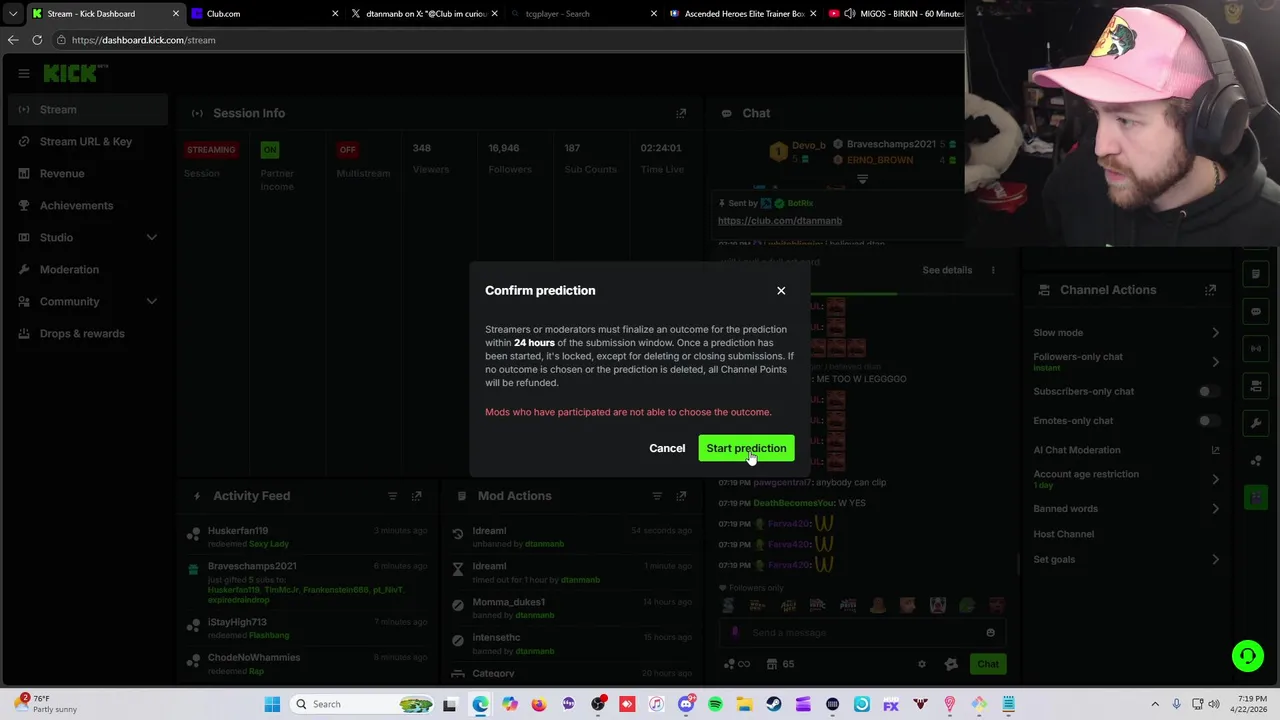Open AI Chat Moderation external link
Image resolution: width=1280 pixels, height=720 pixels.
tap(1215, 450)
